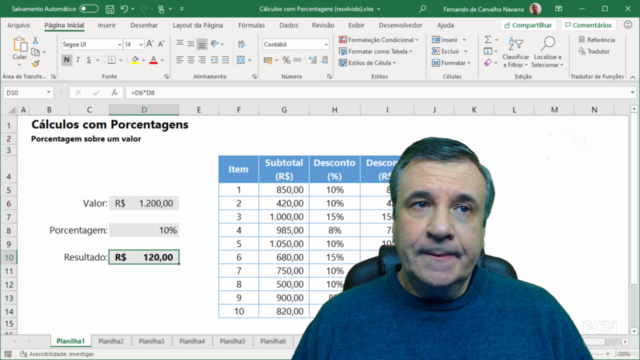
Task: Click the AutoSum sigma icon
Action: (x=488, y=40)
